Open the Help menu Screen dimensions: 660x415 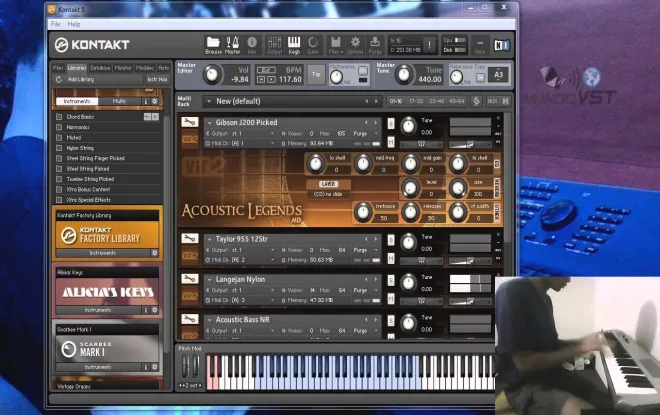pos(74,24)
